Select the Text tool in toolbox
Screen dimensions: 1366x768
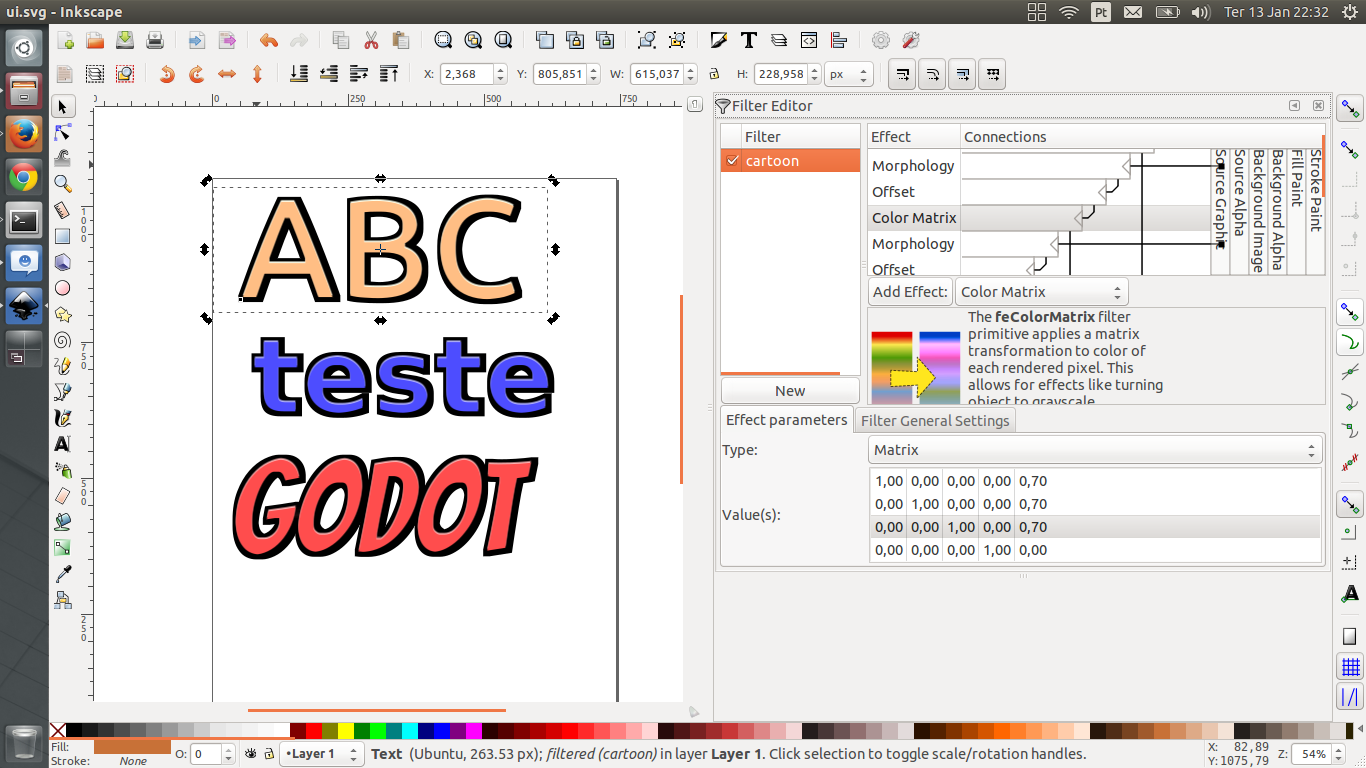click(62, 444)
